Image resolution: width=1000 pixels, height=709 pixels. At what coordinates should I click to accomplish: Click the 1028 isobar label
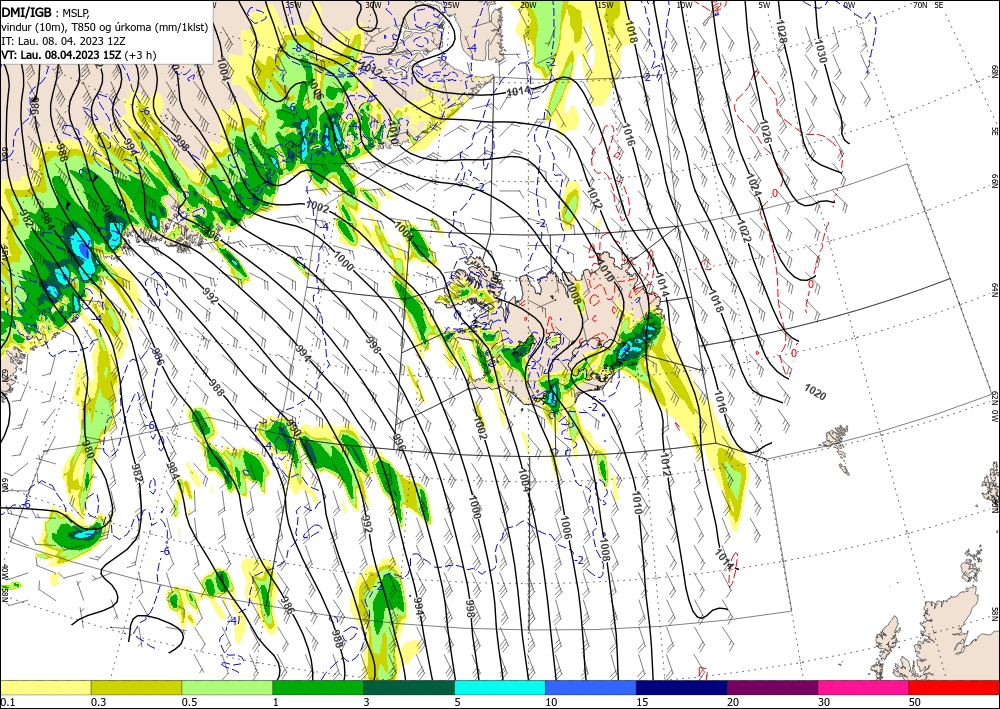click(781, 31)
